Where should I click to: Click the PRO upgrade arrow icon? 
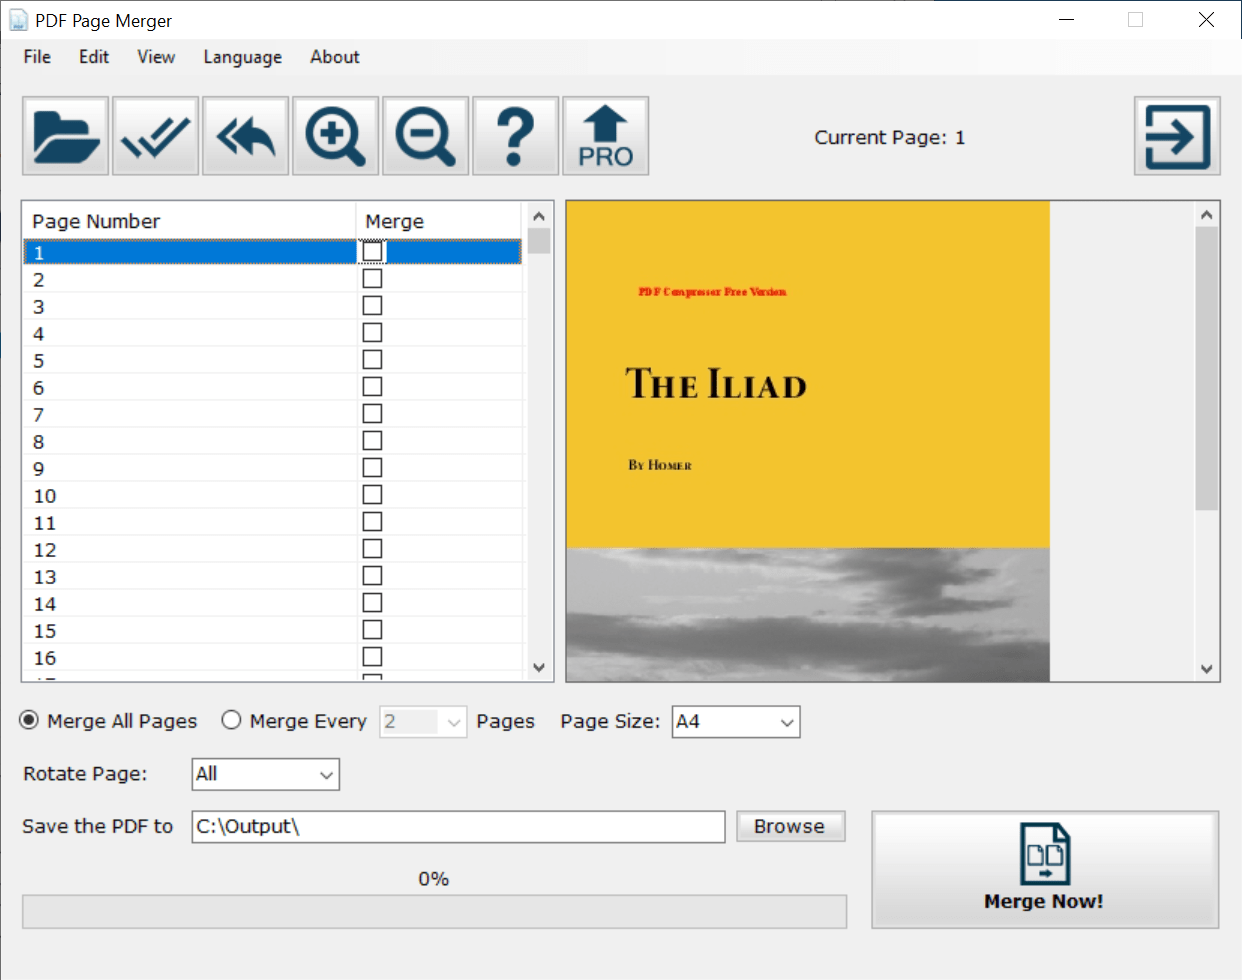tap(606, 136)
